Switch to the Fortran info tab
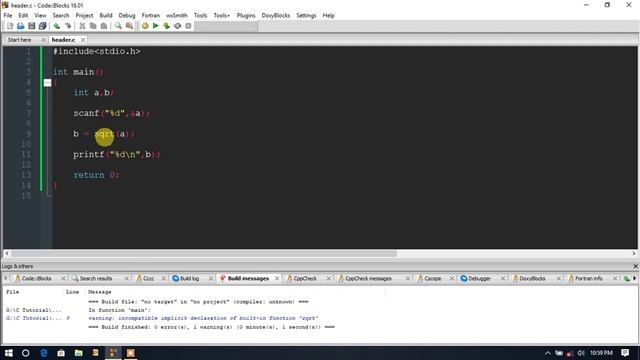This screenshot has height=360, width=640. (589, 278)
